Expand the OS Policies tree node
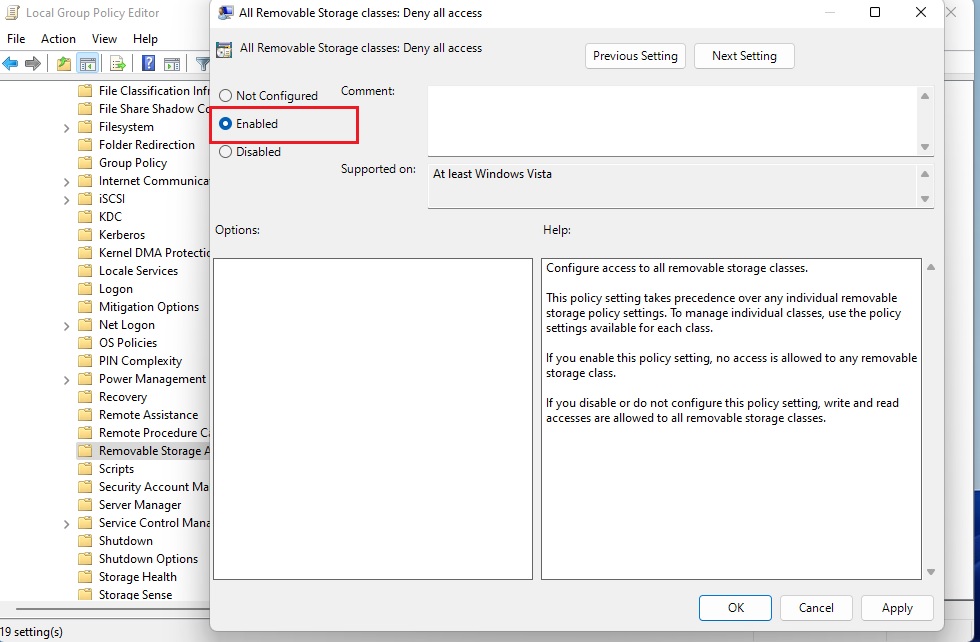 click(66, 342)
